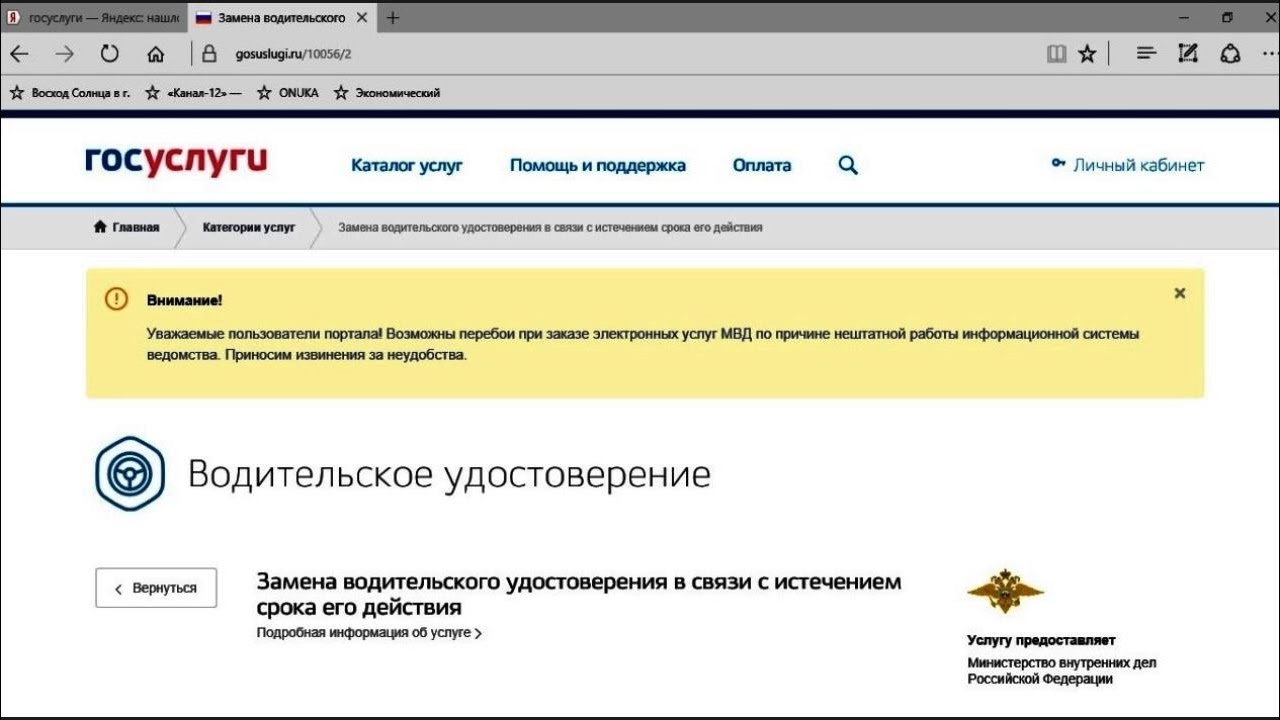Viewport: 1280px width, 720px height.
Task: Open Личный кабинет link
Action: point(1128,165)
